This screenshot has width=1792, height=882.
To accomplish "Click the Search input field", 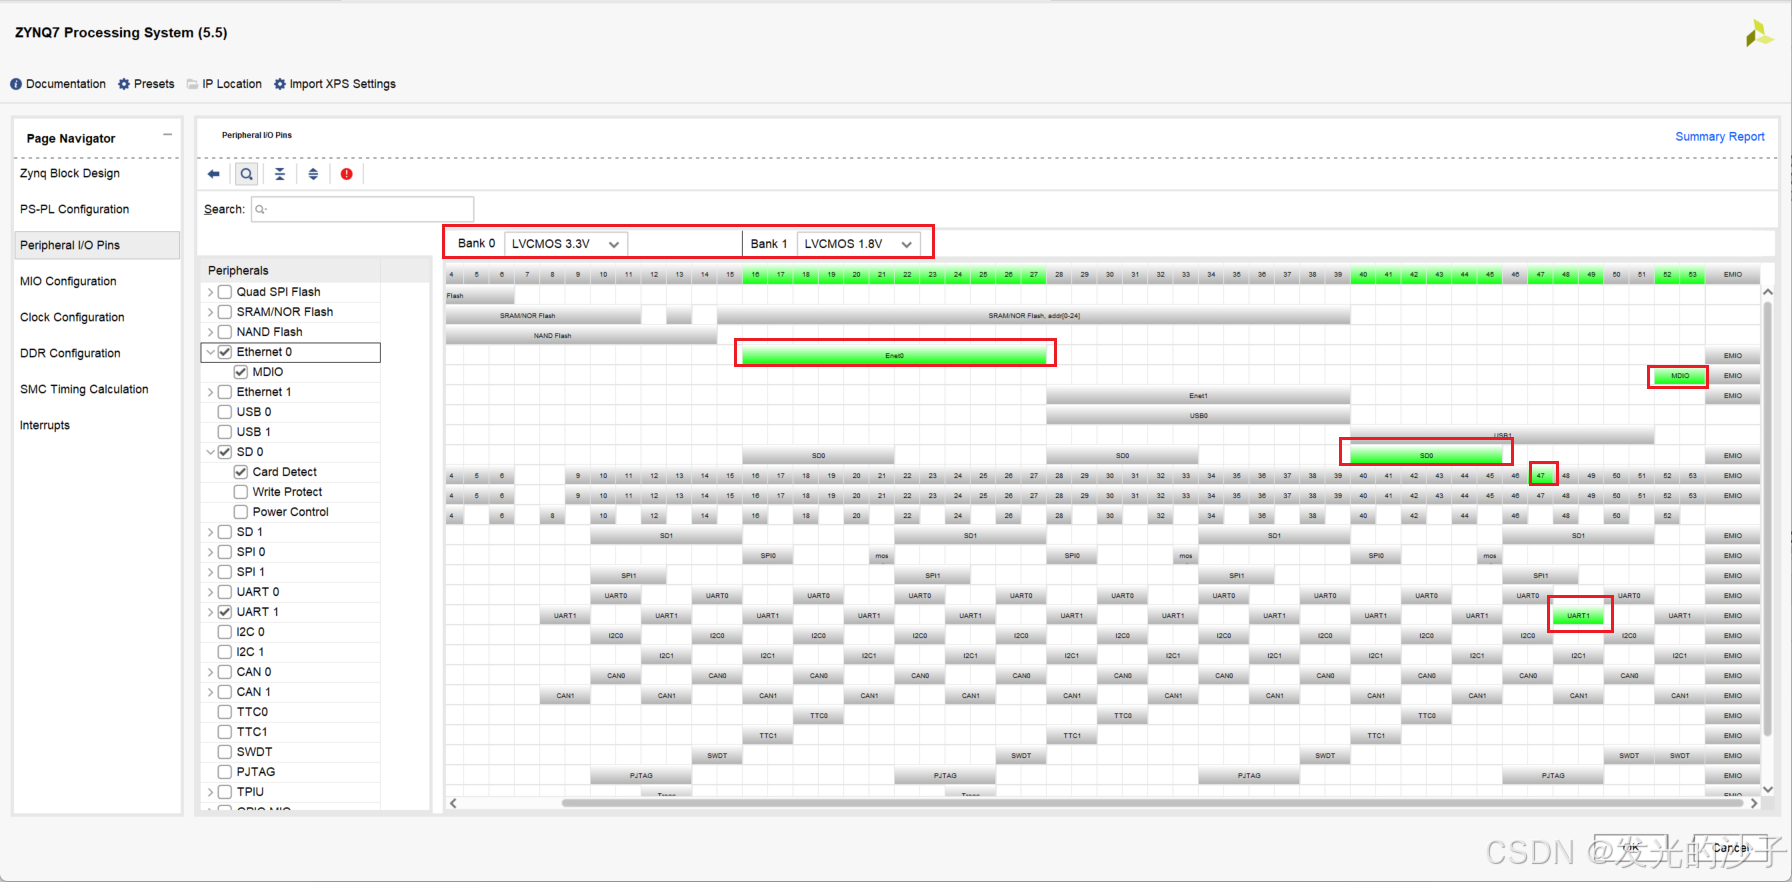I will tap(362, 209).
